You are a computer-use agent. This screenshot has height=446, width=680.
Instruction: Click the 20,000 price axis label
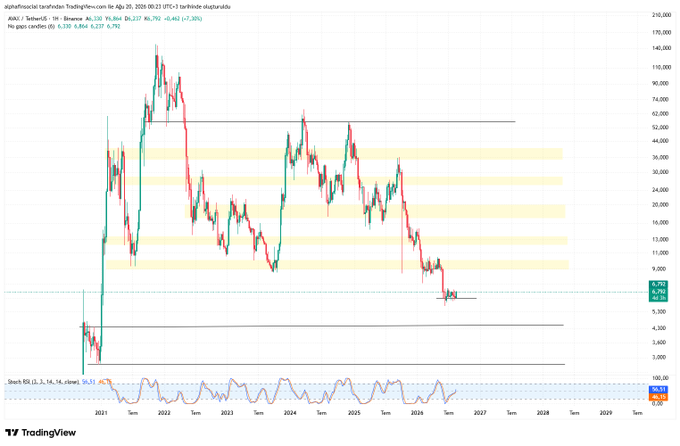[660, 204]
